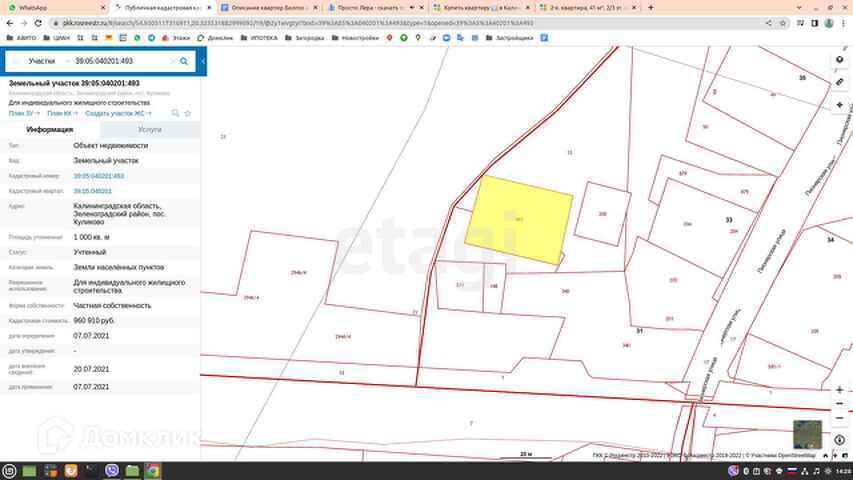Open the АВИТО bookmarks folder

tap(21, 38)
